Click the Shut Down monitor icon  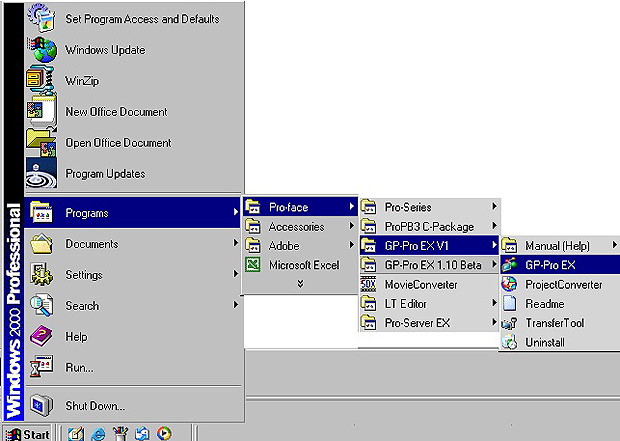coord(42,405)
